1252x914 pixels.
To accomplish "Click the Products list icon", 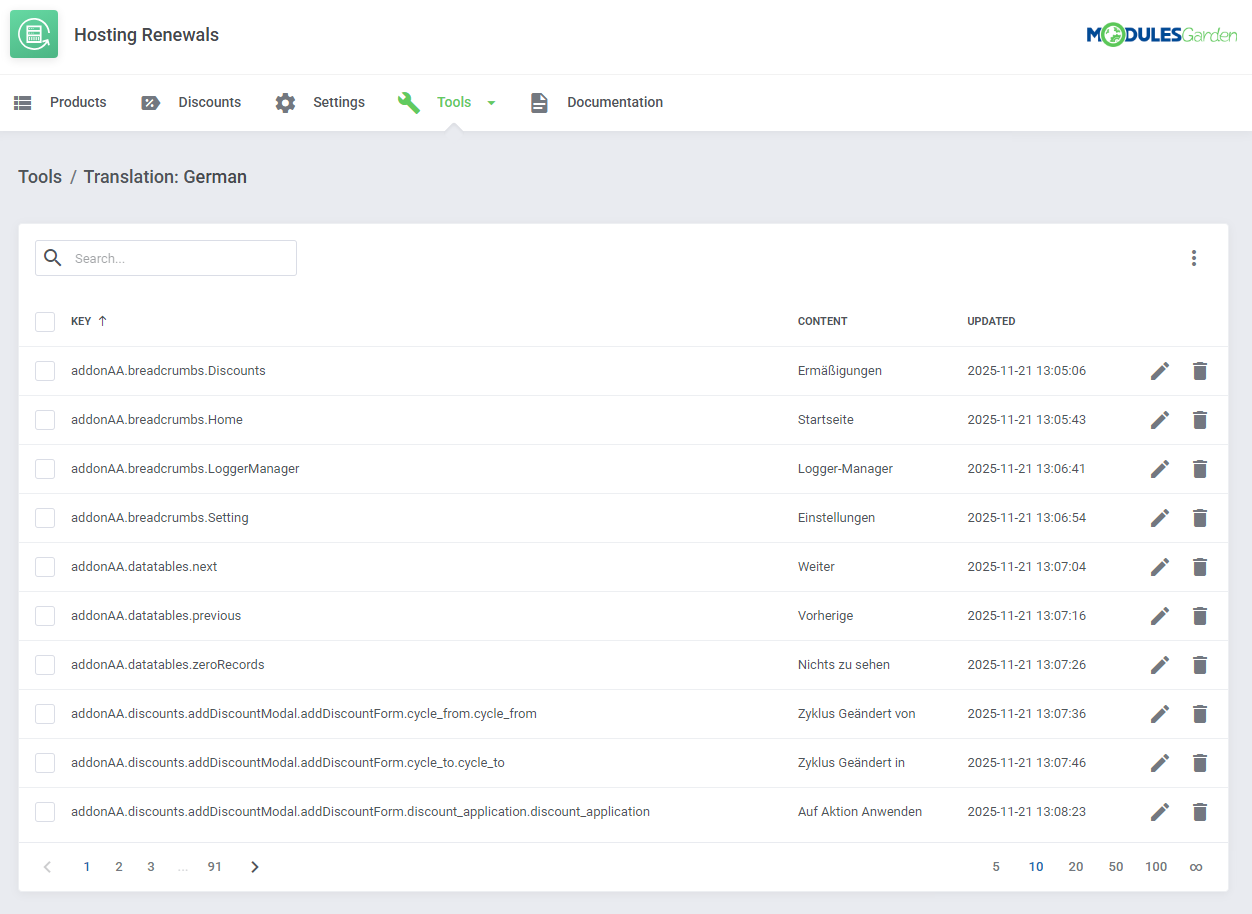I will pos(22,101).
